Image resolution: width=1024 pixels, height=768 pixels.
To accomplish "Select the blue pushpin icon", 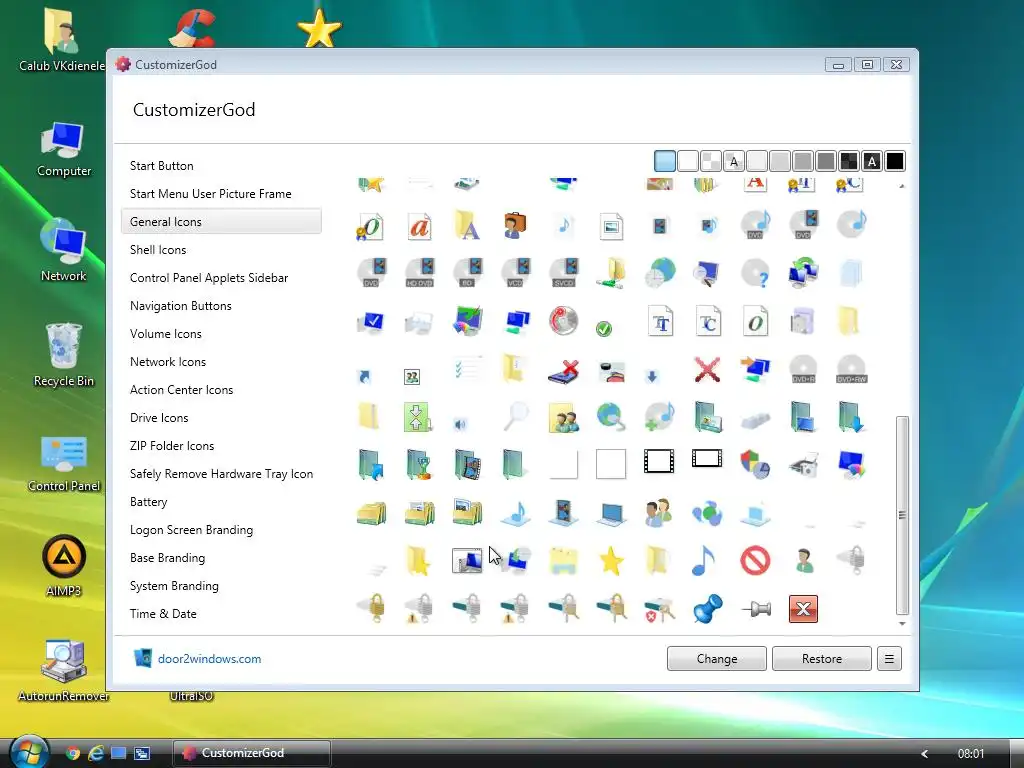I will (x=707, y=609).
